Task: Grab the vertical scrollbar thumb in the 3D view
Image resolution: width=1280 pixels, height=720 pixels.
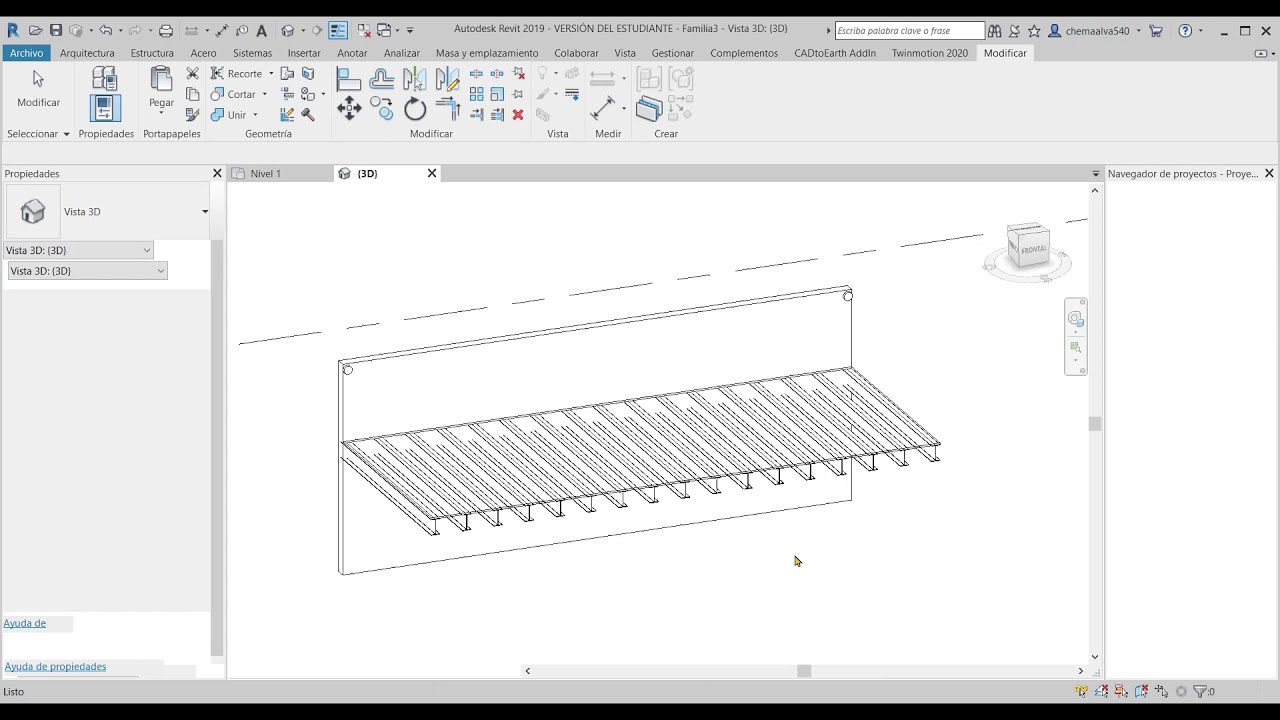Action: point(1095,424)
